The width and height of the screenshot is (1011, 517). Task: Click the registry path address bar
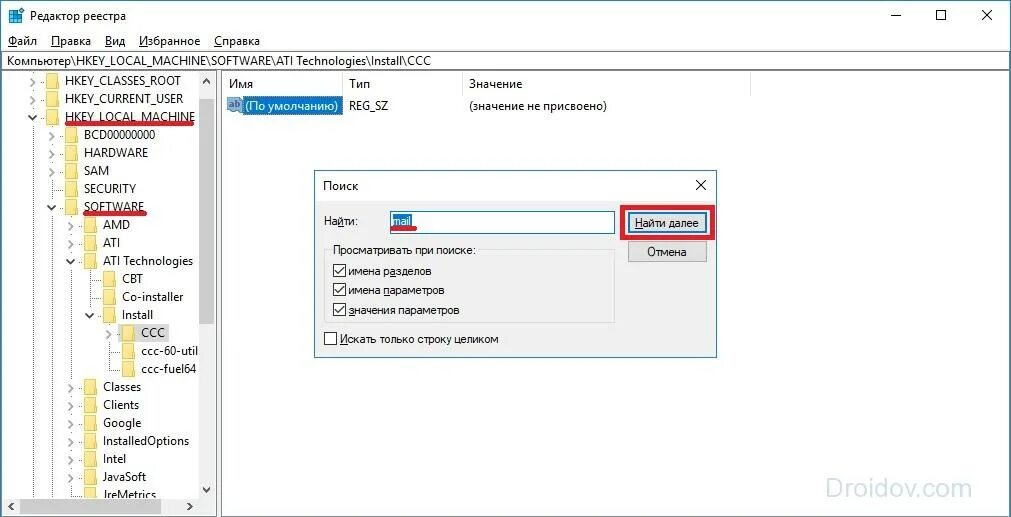pos(506,61)
